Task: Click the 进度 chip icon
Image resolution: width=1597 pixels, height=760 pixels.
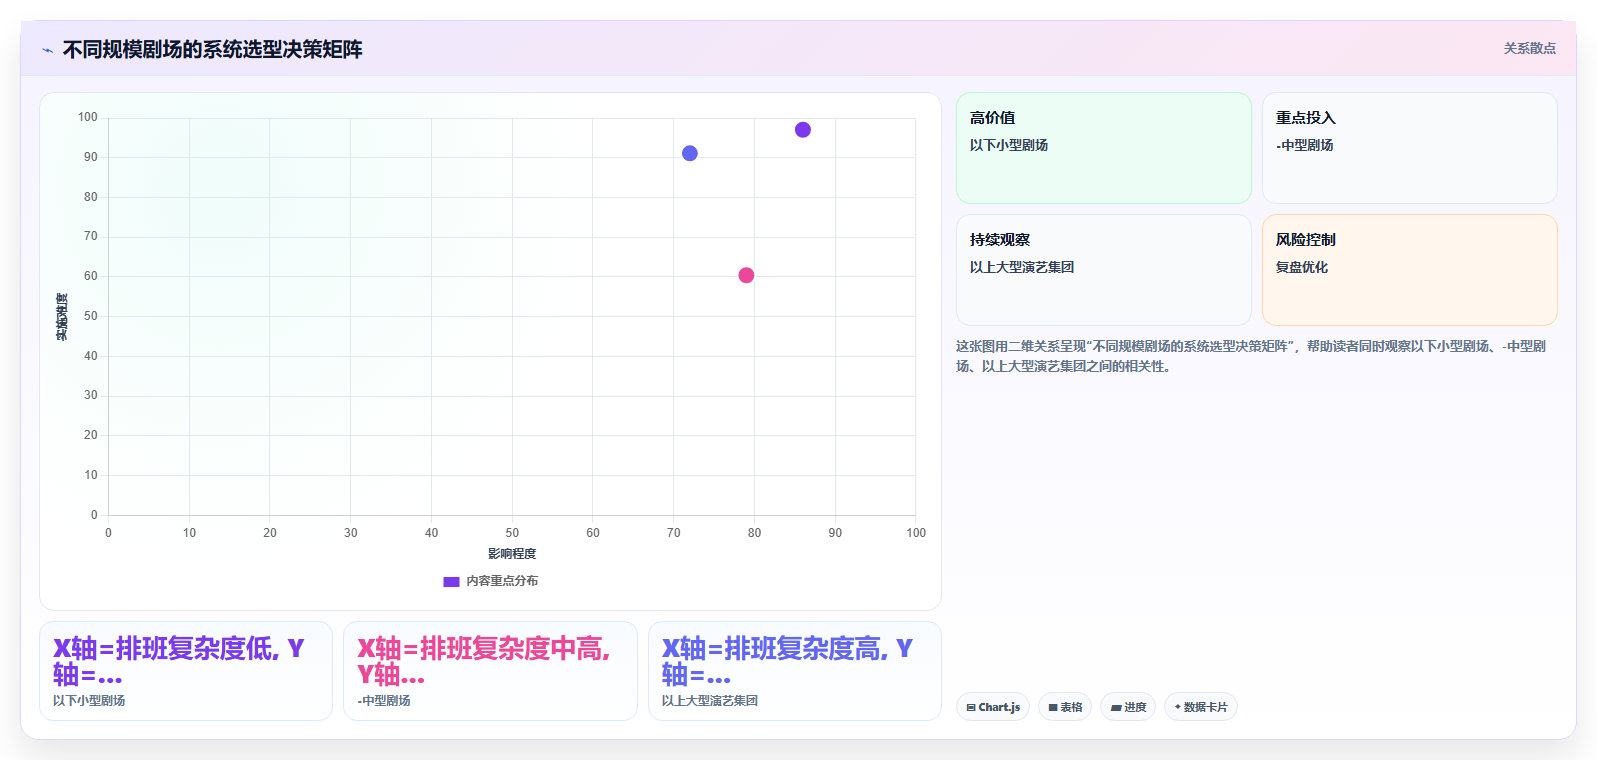Action: pyautogui.click(x=1116, y=708)
